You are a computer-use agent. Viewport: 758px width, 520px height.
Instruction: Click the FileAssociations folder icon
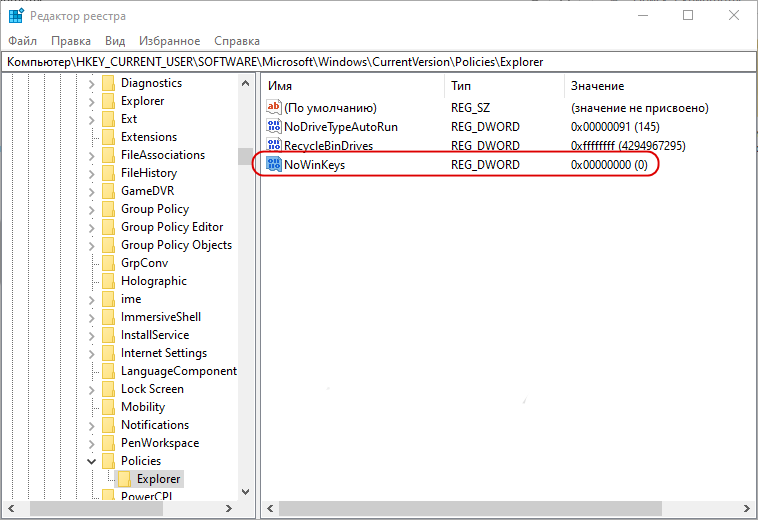pyautogui.click(x=109, y=155)
